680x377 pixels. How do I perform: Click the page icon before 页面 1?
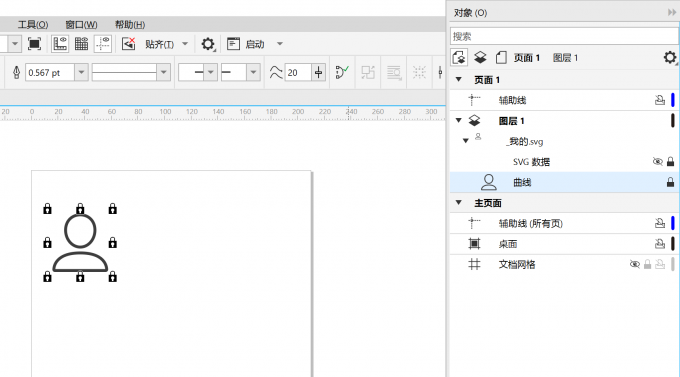(501, 57)
